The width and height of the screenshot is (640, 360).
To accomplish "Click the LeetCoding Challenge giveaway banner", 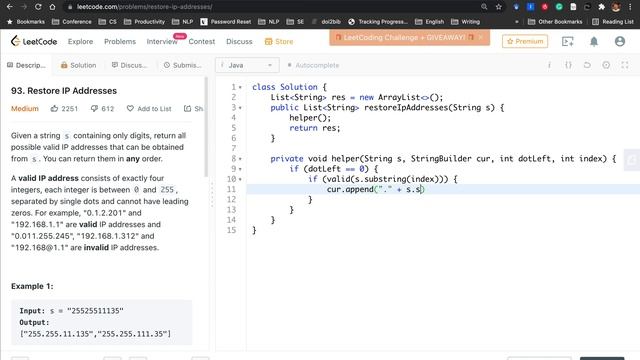I will (x=404, y=38).
